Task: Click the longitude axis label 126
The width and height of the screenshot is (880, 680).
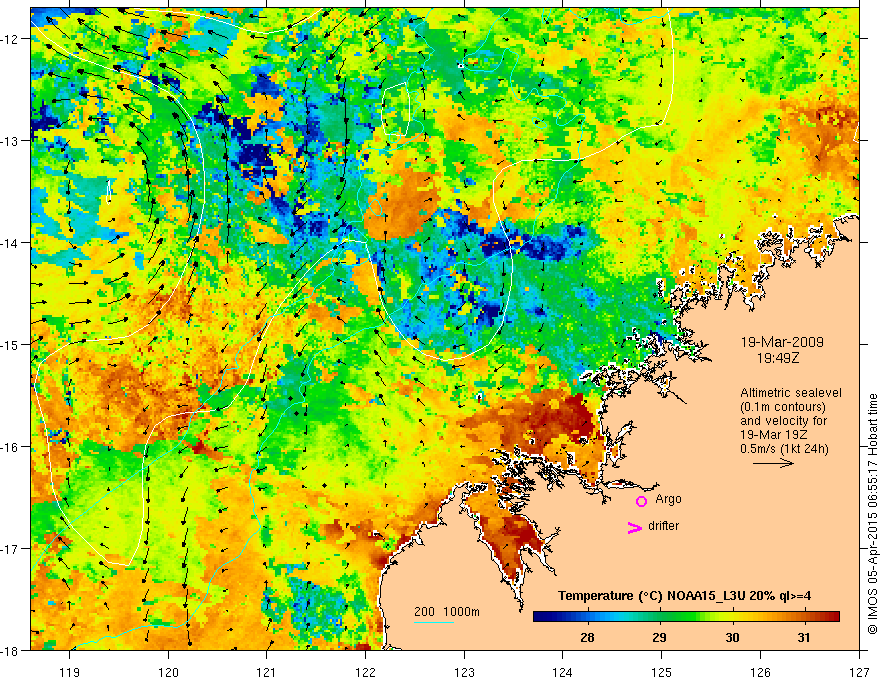Action: click(760, 672)
